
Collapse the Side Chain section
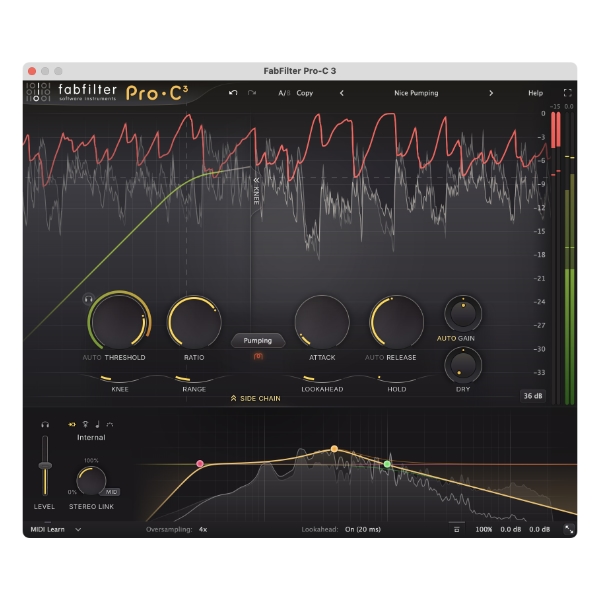[256, 398]
